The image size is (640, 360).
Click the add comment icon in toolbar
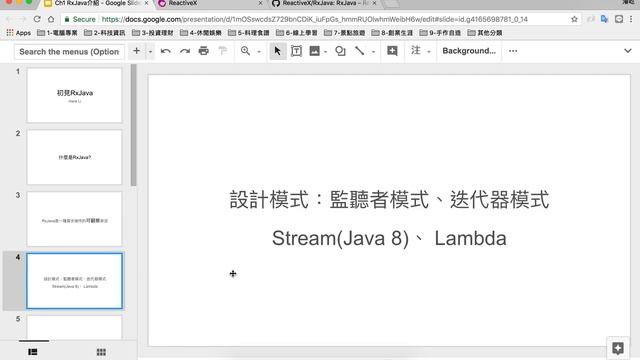[392, 51]
